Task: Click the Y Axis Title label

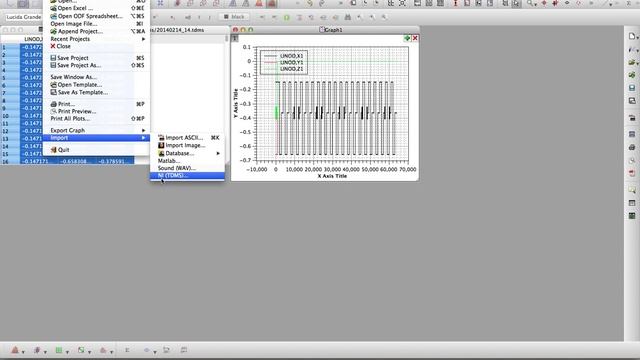Action: [x=236, y=104]
